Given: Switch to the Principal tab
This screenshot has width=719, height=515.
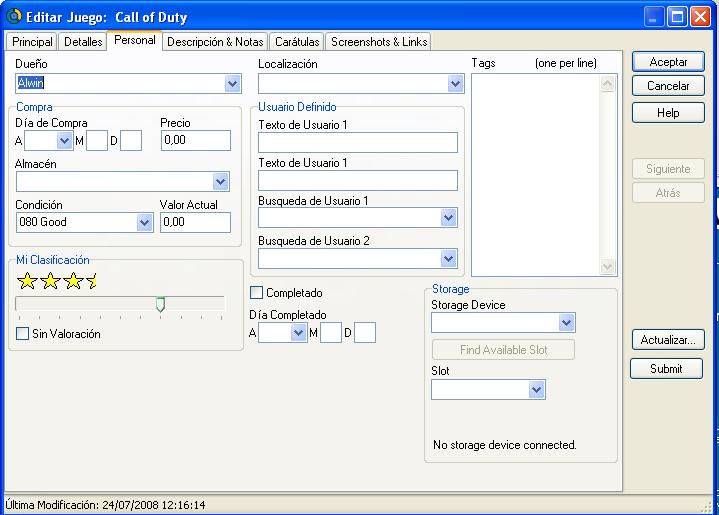Looking at the screenshot, I should point(32,42).
